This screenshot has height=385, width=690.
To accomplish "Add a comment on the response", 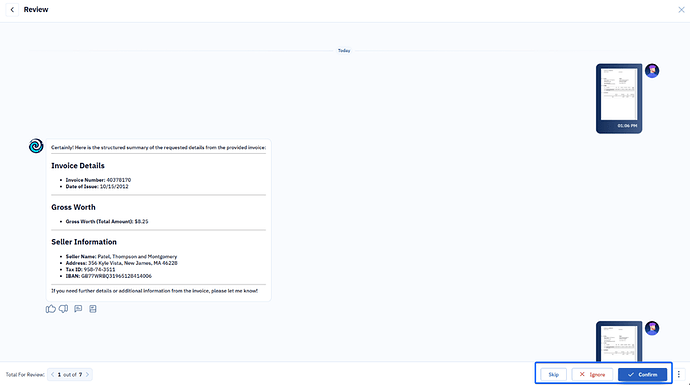I will point(78,309).
